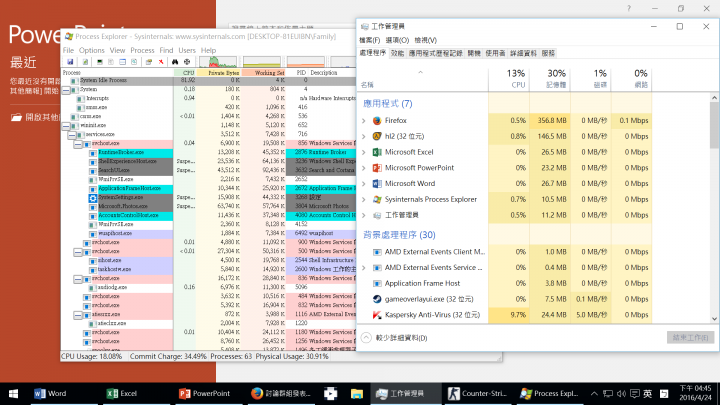Click the Microsoft Word icon in Task Manager
Screen dimensions: 720x405
coord(377,184)
